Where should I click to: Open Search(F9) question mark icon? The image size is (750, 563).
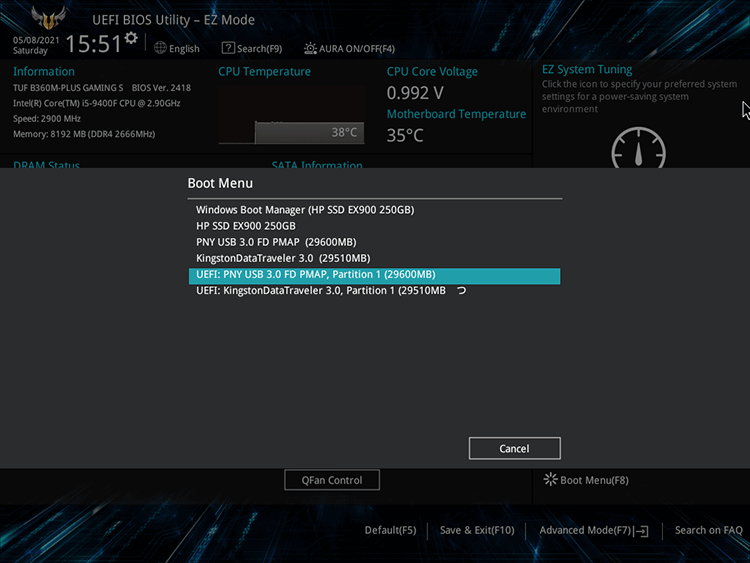pyautogui.click(x=228, y=48)
